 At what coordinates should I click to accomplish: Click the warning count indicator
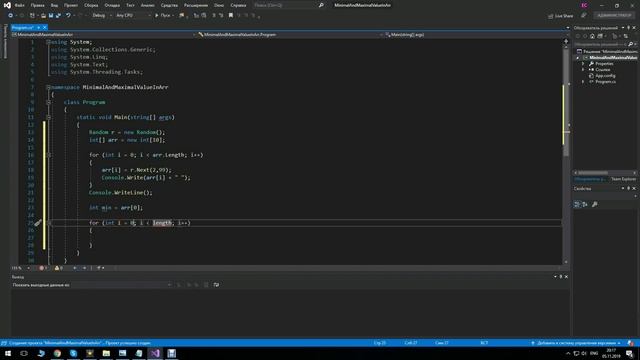pos(59,268)
